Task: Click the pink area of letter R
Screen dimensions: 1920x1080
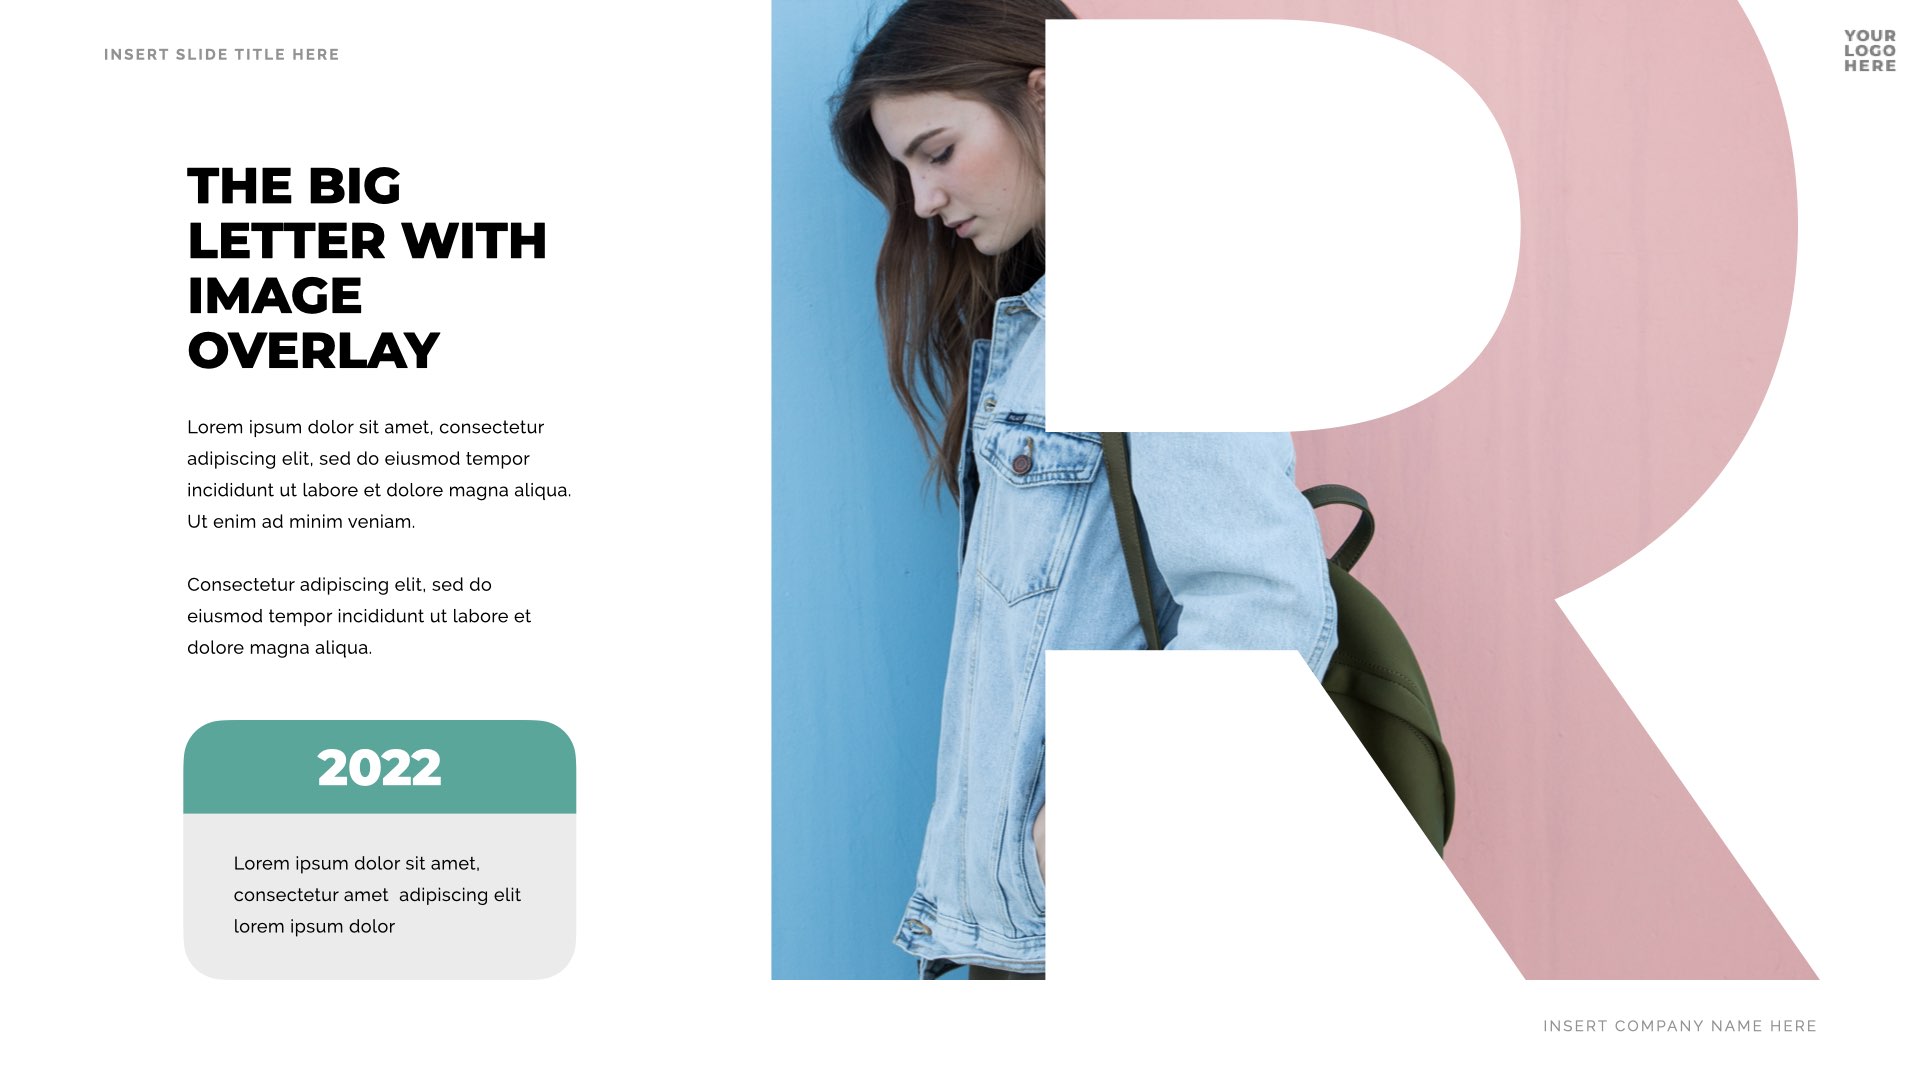Action: (1660, 250)
